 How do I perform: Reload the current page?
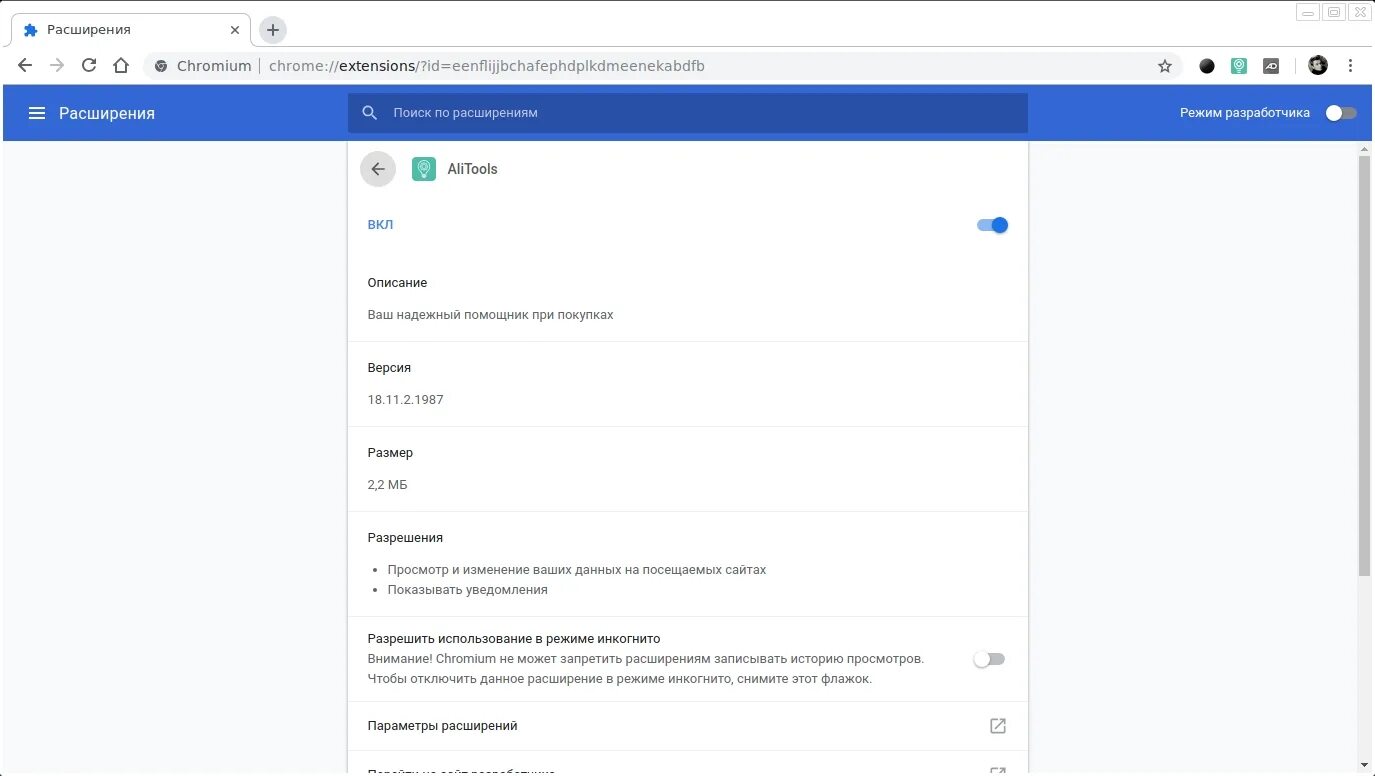pyautogui.click(x=89, y=65)
